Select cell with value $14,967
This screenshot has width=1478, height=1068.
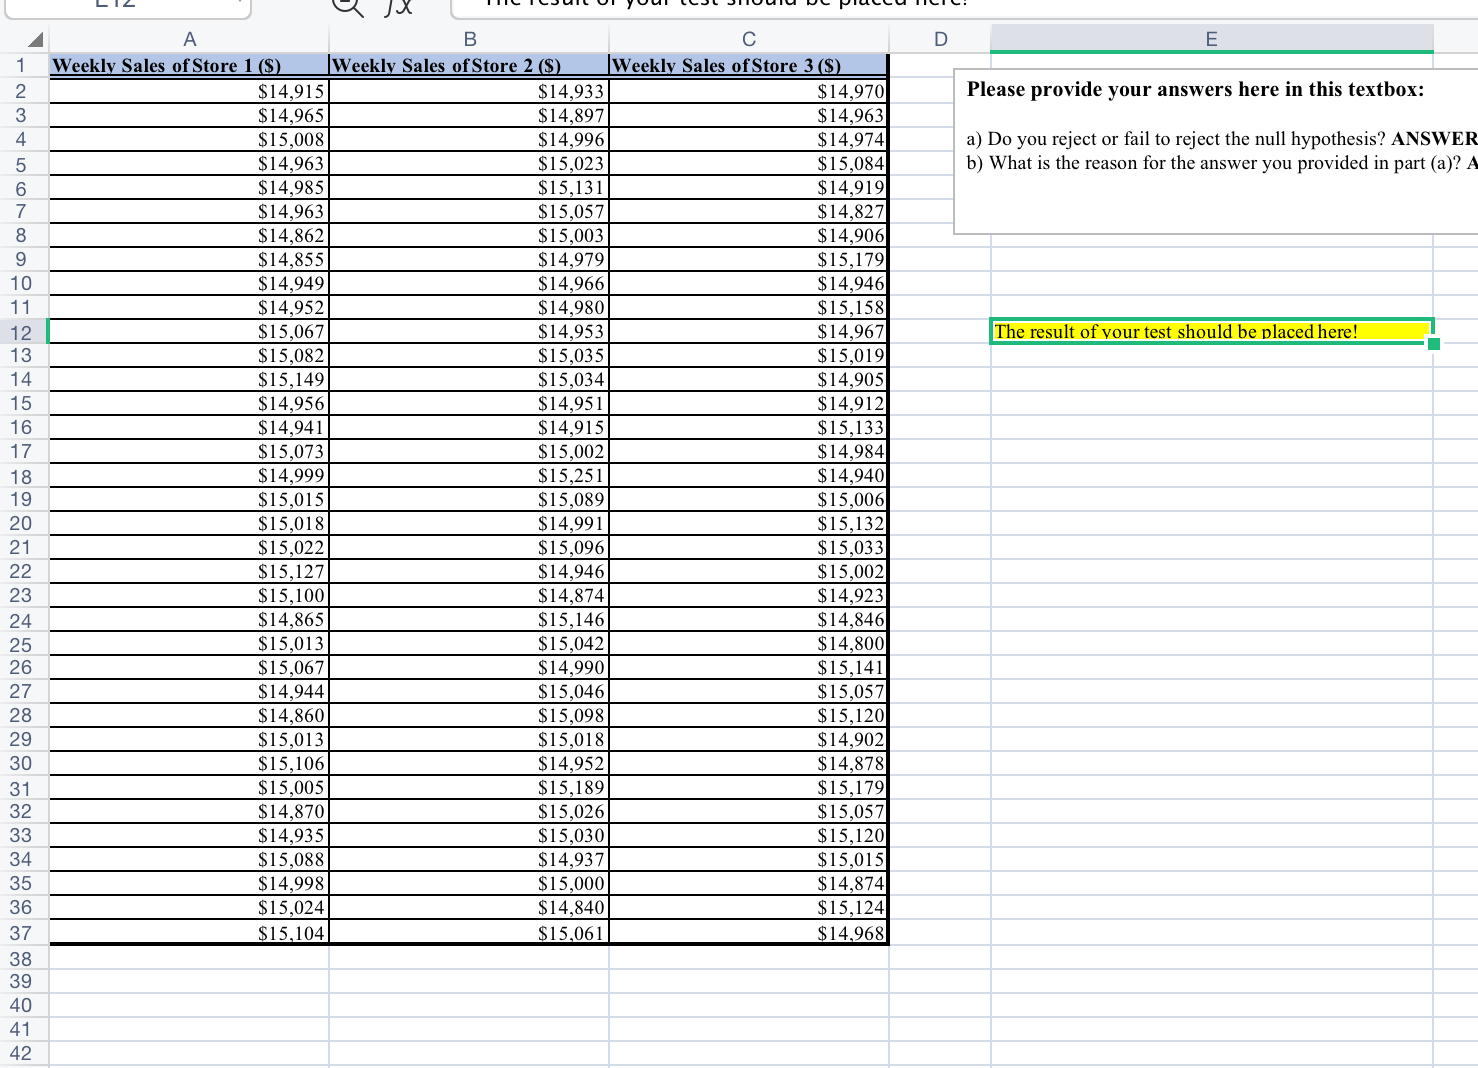pyautogui.click(x=749, y=331)
